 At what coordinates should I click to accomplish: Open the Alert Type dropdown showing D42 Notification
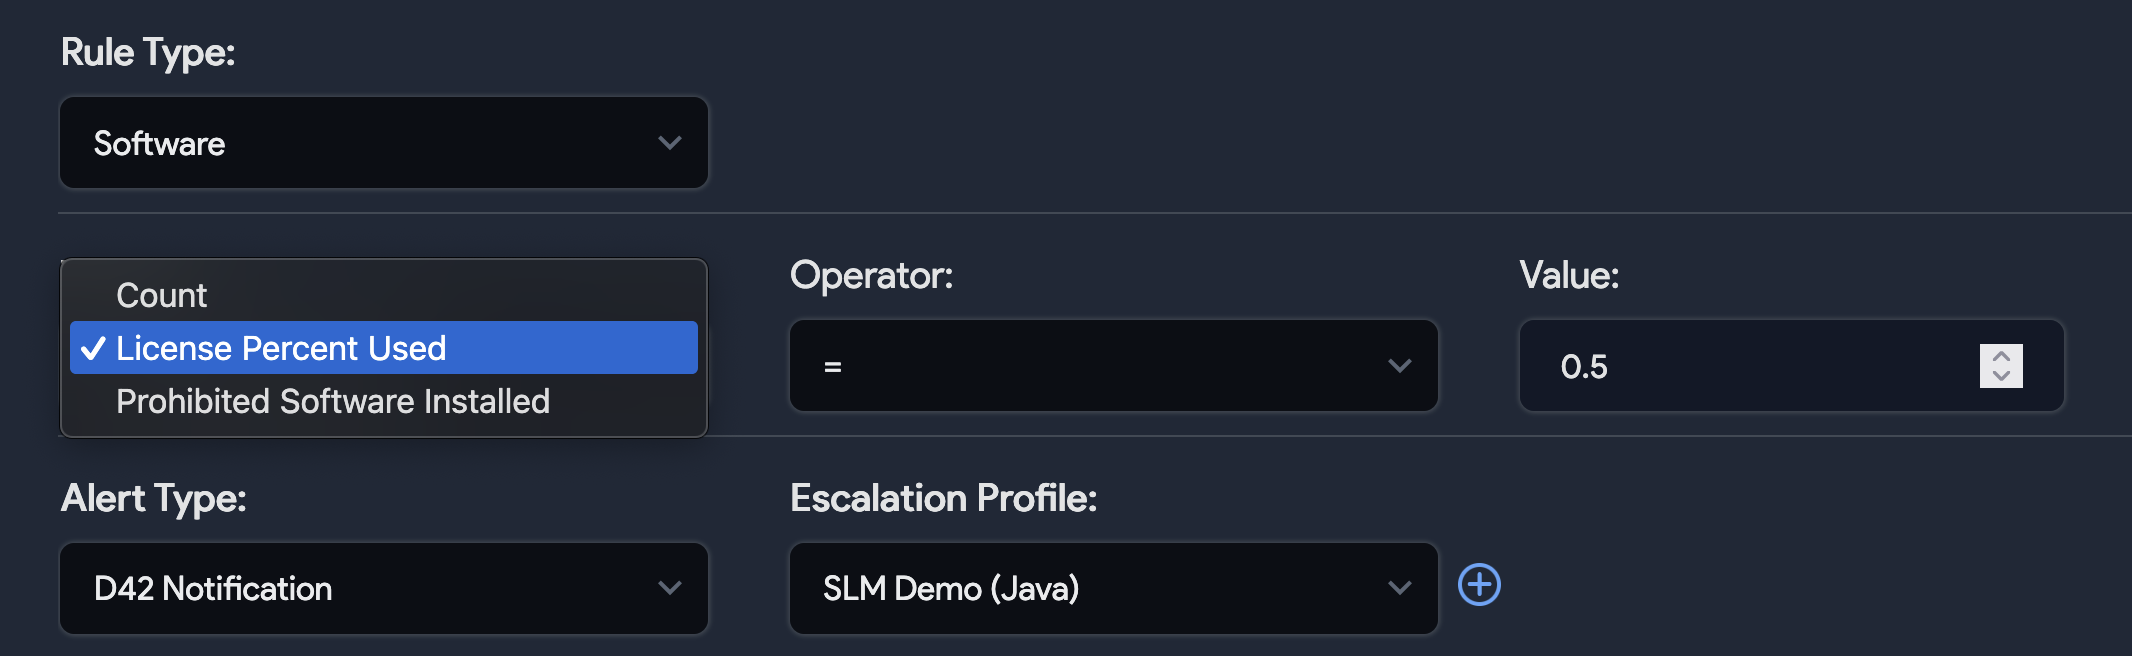383,588
